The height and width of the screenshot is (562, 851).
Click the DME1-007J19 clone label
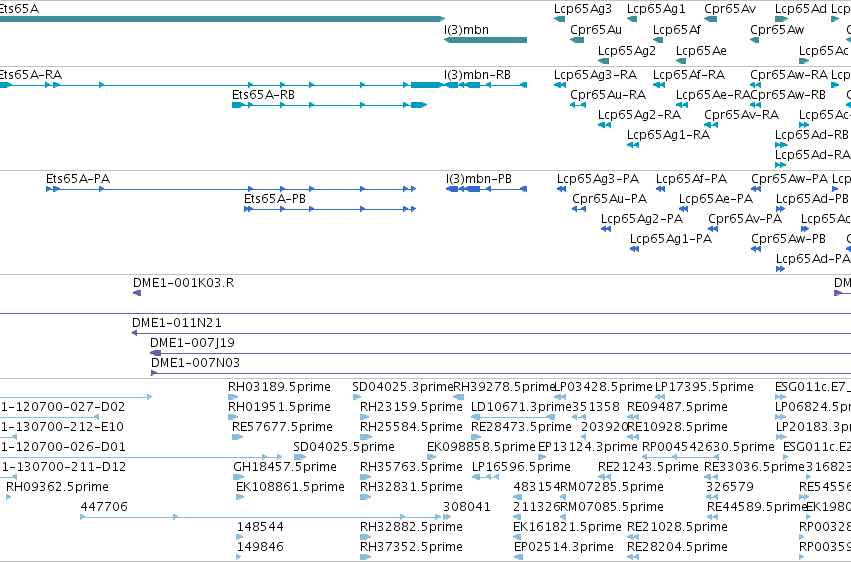point(192,343)
